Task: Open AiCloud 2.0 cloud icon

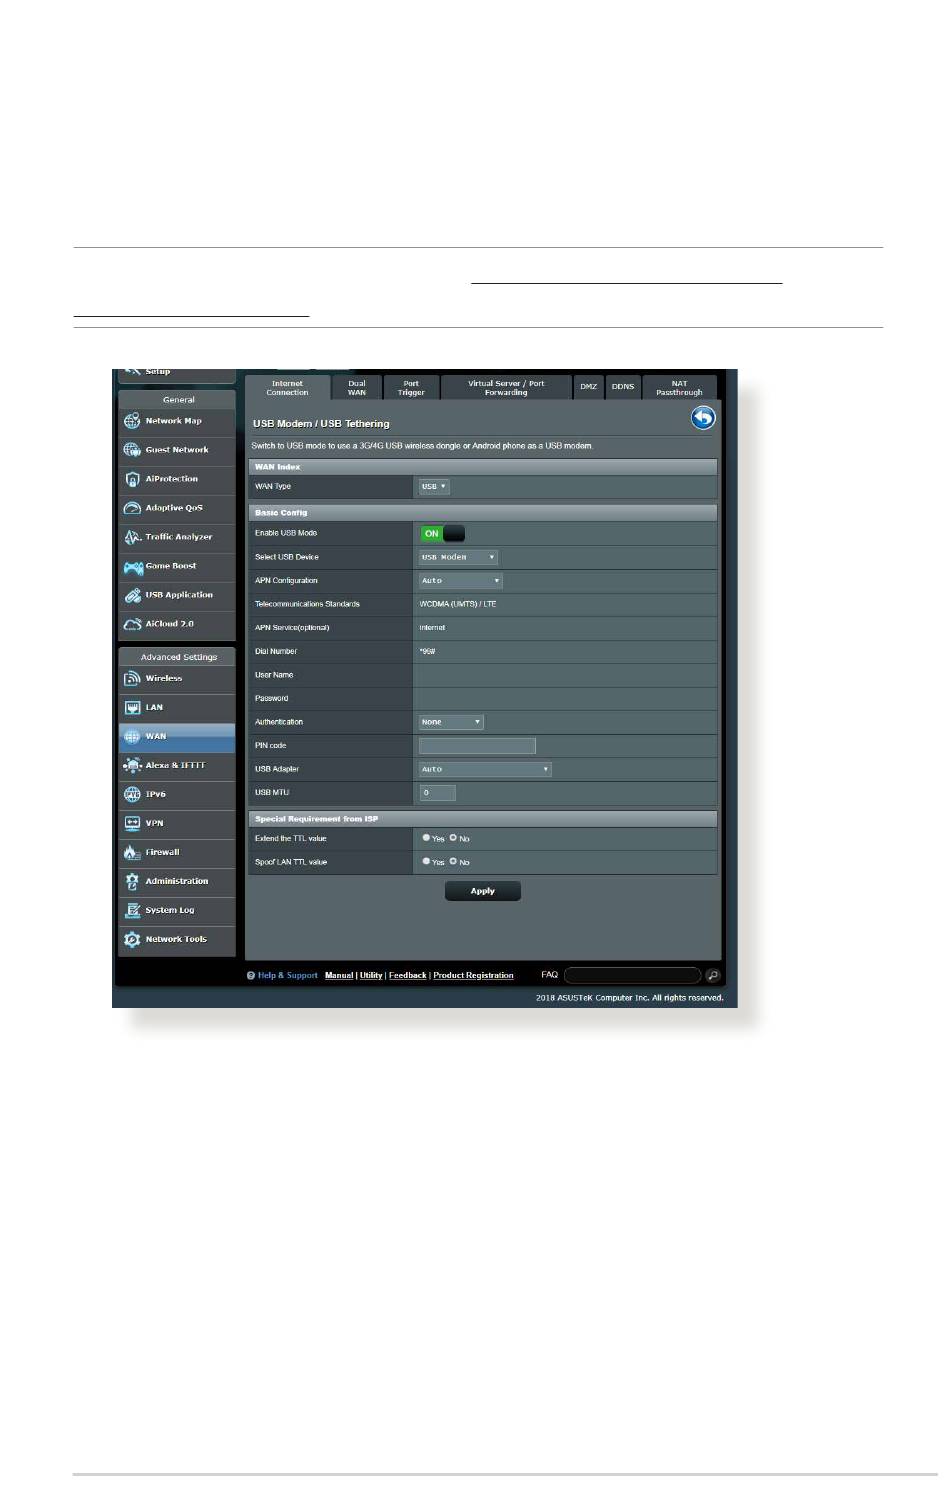Action: 132,624
